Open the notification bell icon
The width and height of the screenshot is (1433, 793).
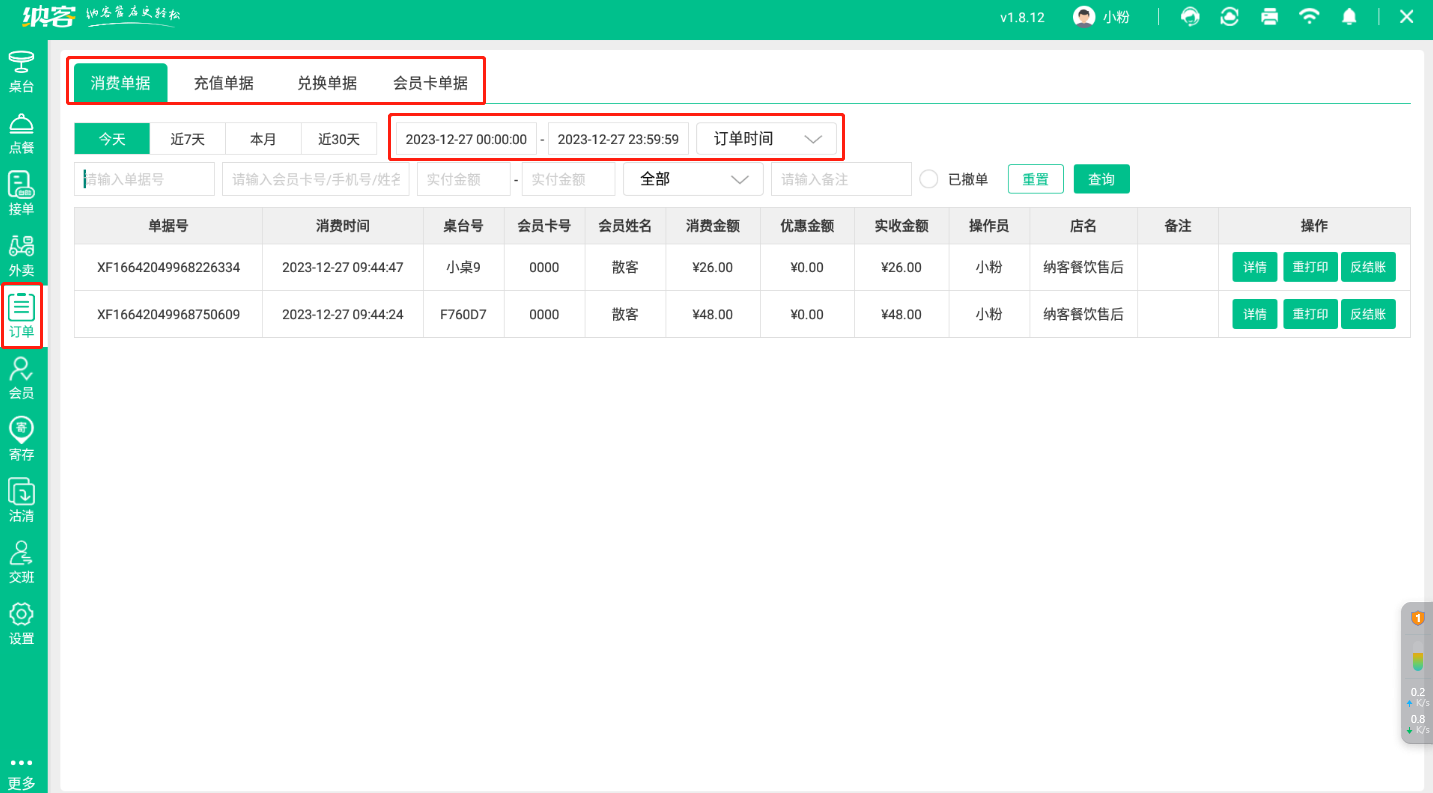(x=1350, y=16)
